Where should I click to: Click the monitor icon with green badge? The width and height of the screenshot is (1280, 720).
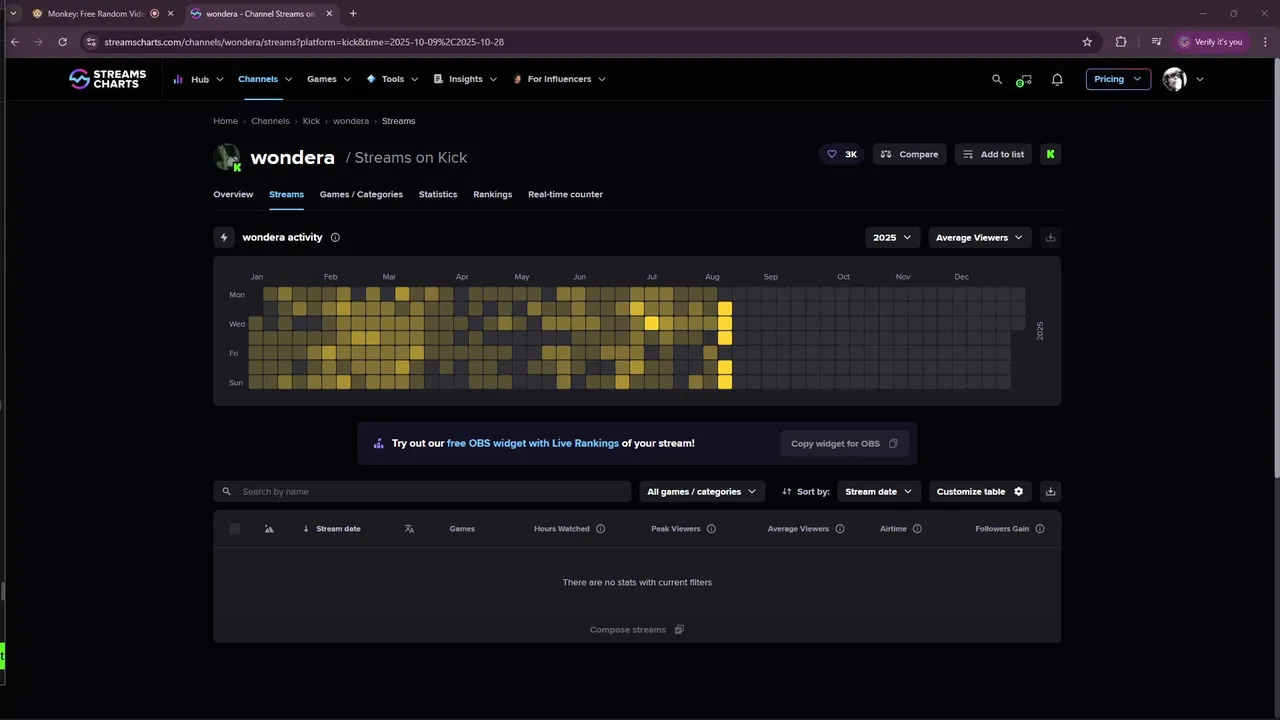pos(1024,80)
